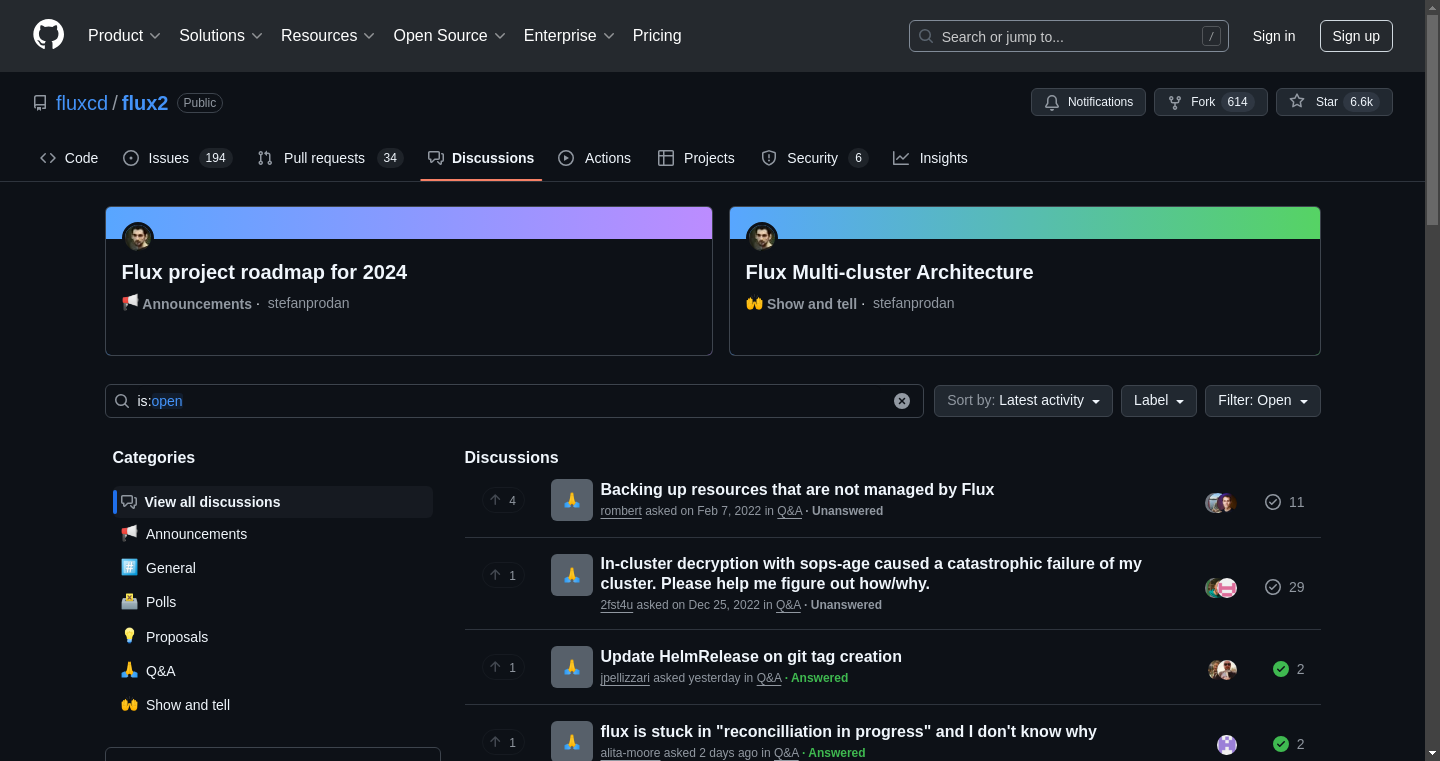Click the Sign in link
Viewport: 1440px width, 761px height.
[x=1274, y=36]
